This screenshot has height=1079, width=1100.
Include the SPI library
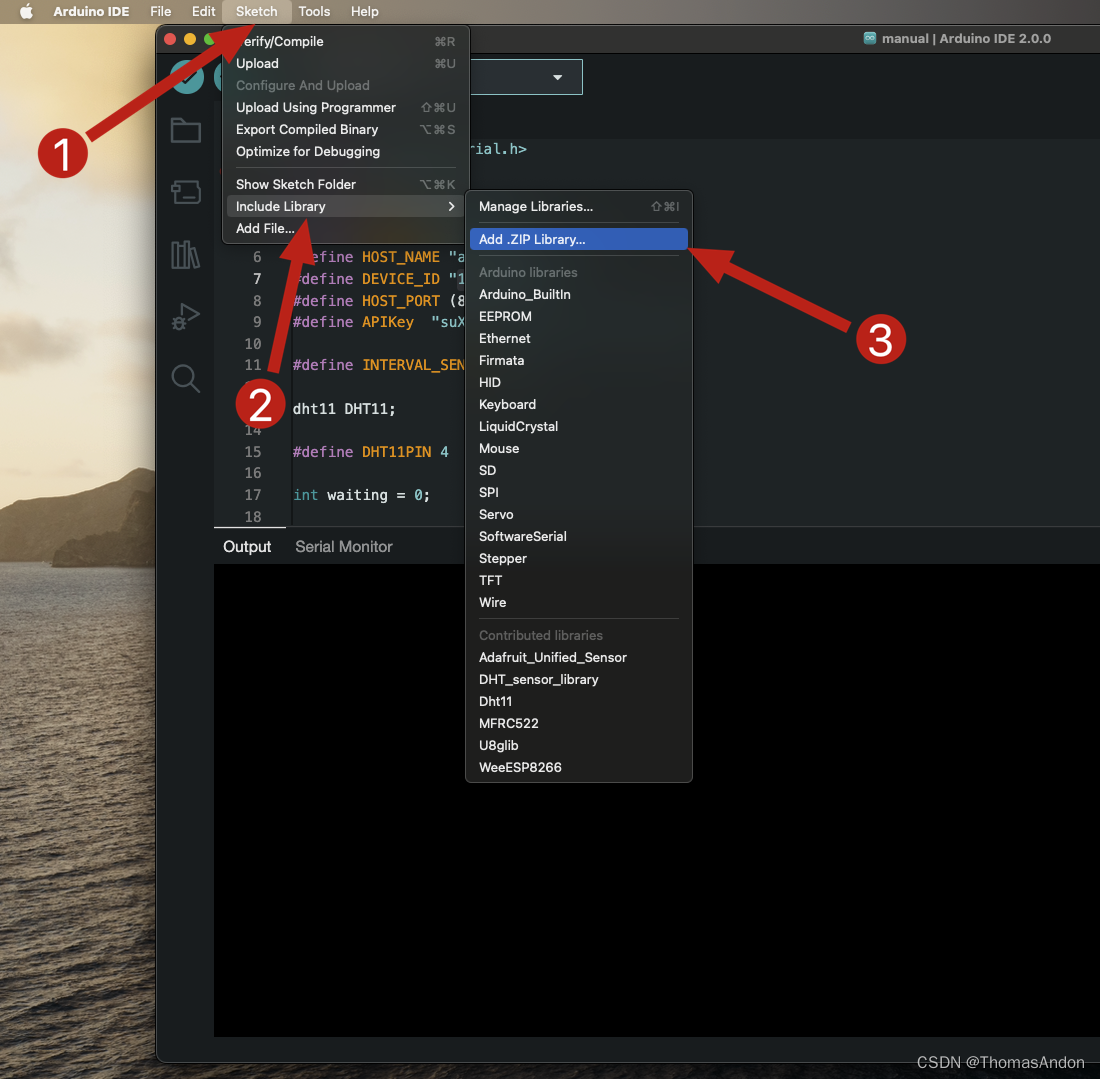(579, 492)
